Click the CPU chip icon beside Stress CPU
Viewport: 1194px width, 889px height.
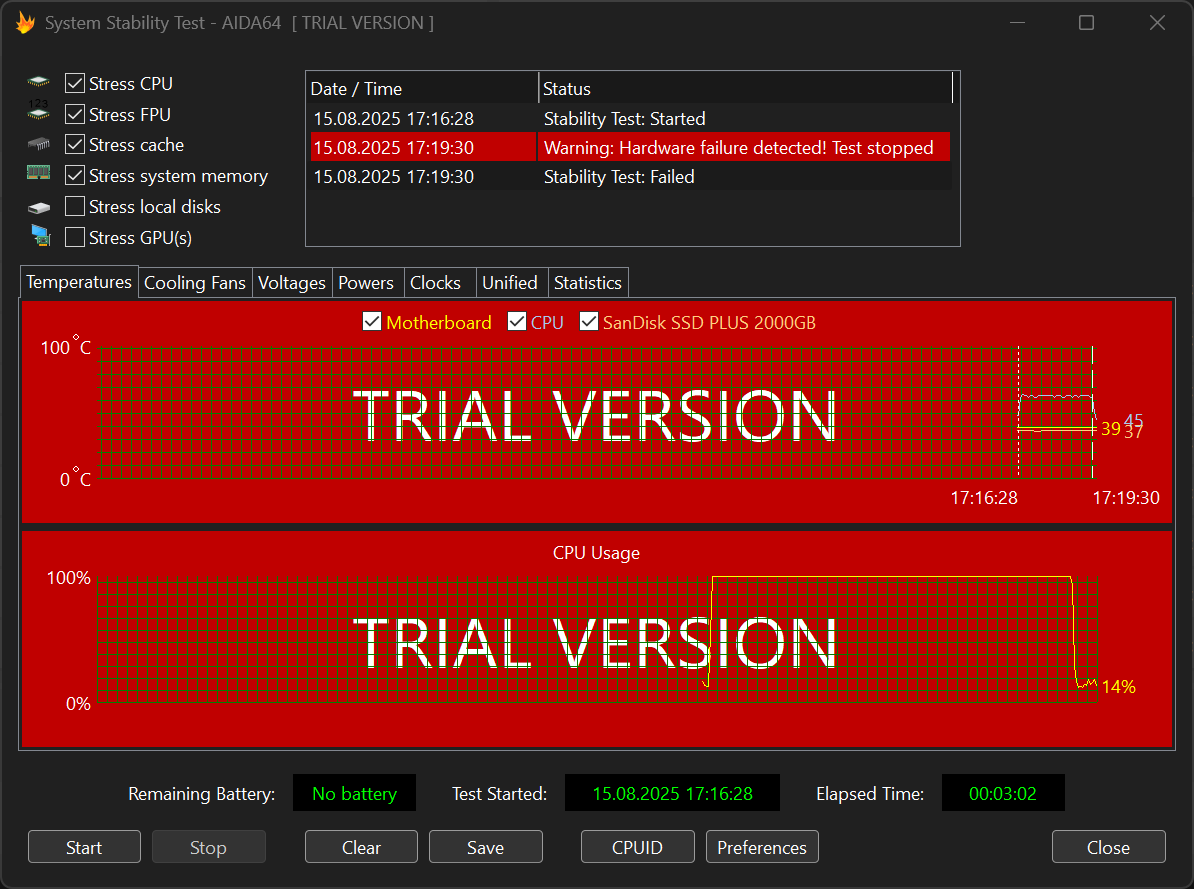point(39,82)
